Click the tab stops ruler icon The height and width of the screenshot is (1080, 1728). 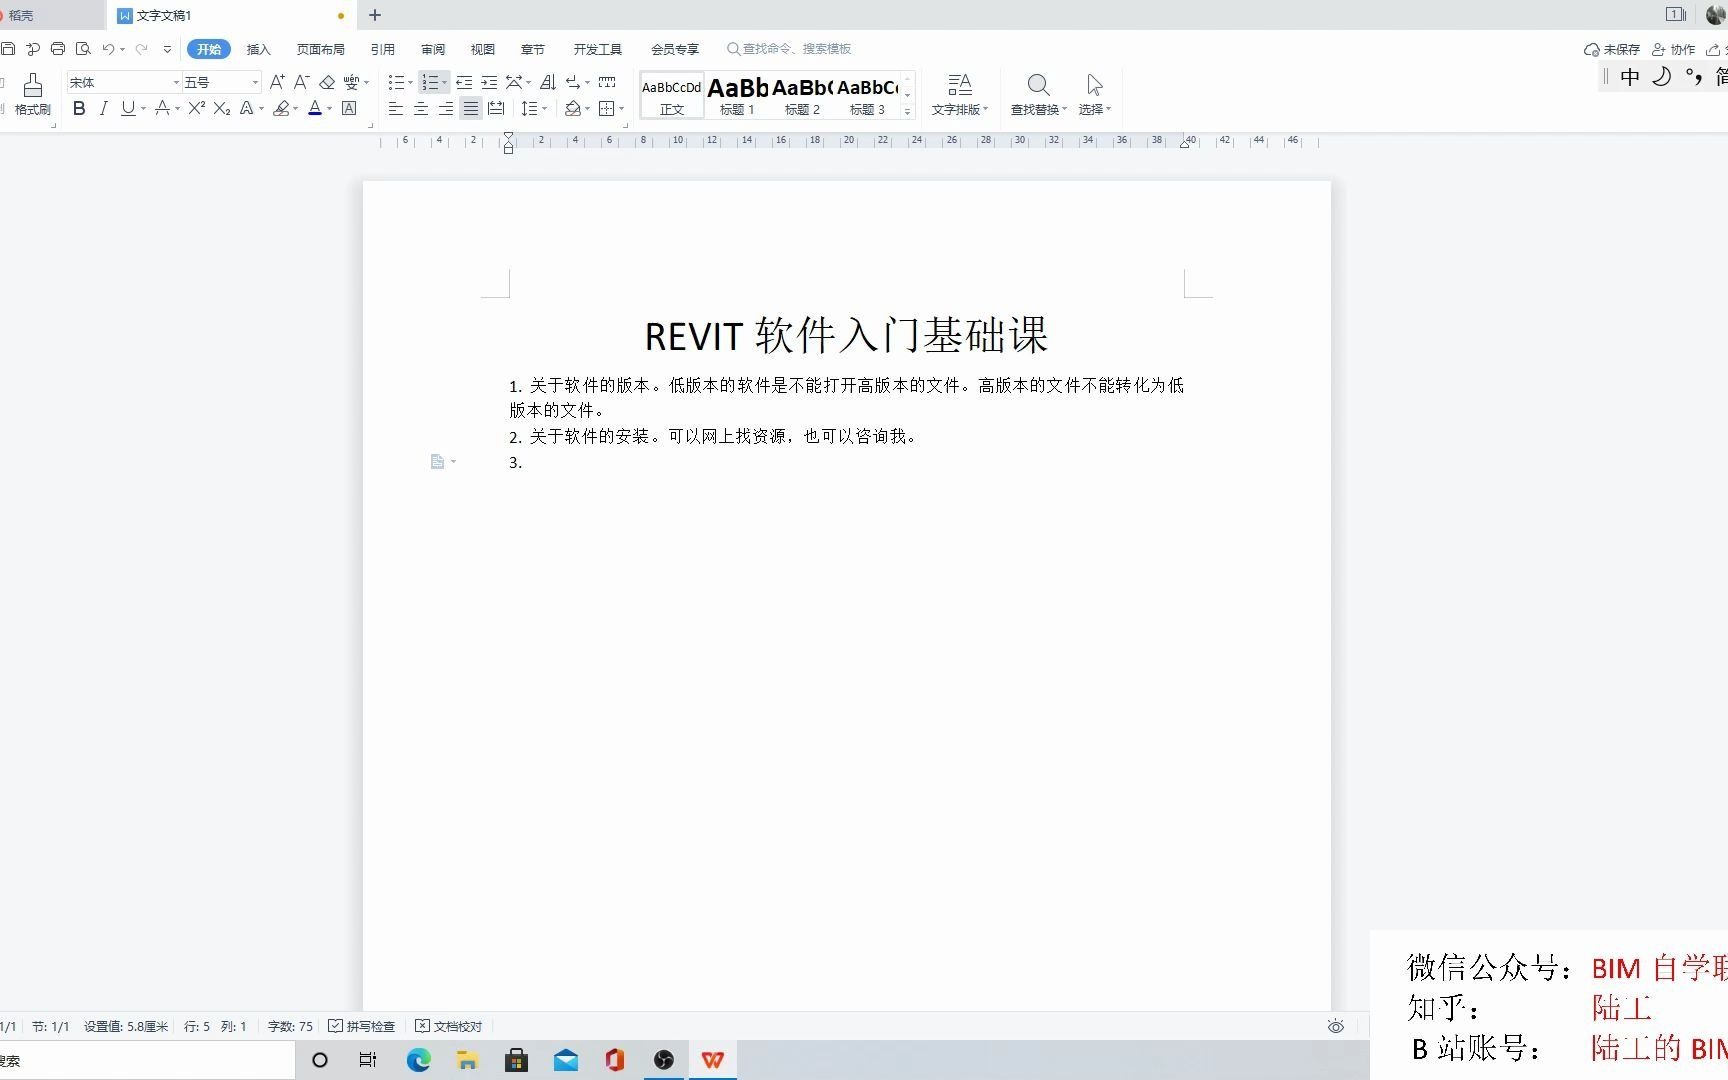(607, 82)
